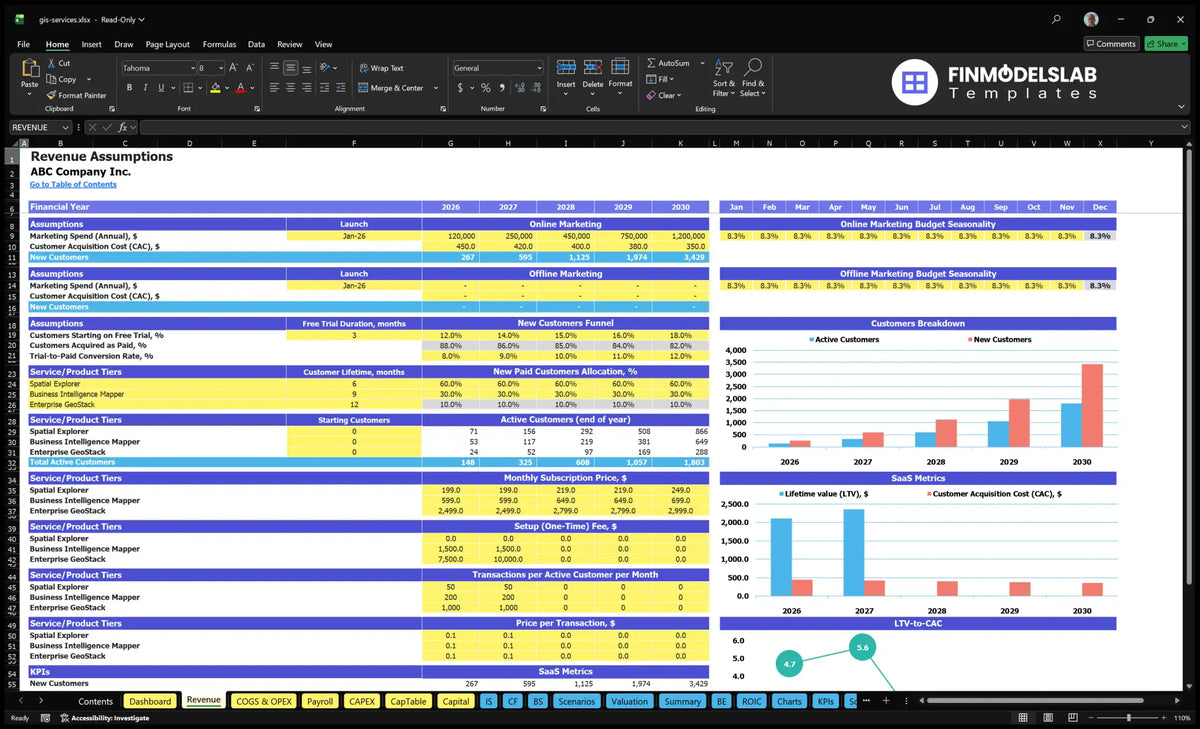Image resolution: width=1200 pixels, height=729 pixels.
Task: Click the search magnifier in title bar
Action: pyautogui.click(x=1057, y=19)
